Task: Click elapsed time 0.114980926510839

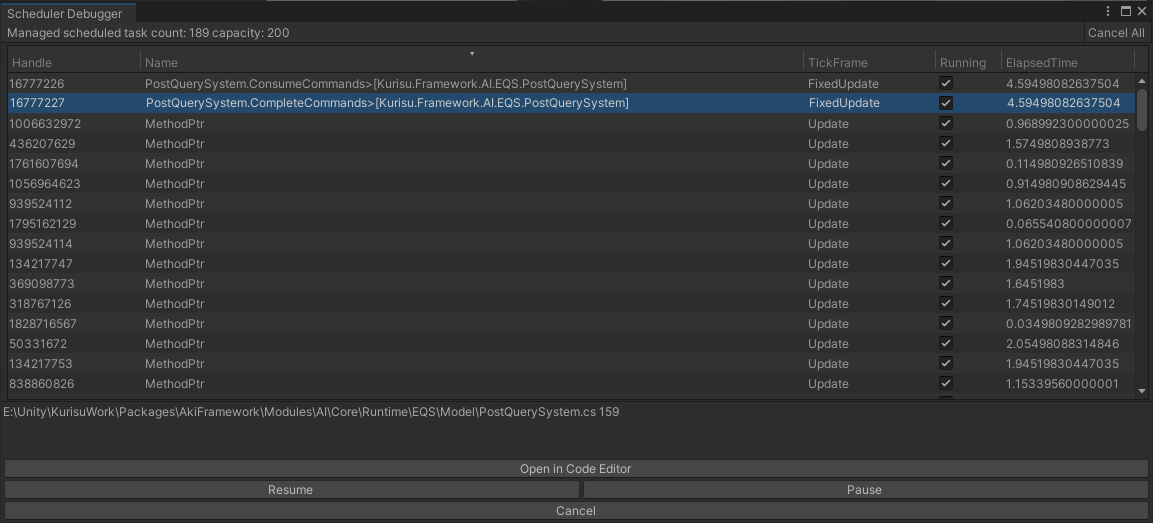Action: coord(1064,163)
